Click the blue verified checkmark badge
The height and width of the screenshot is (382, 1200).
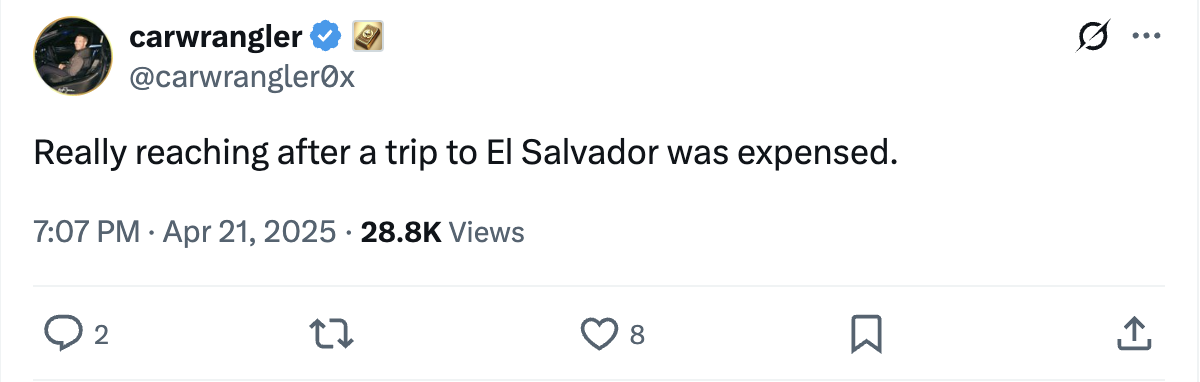click(x=324, y=39)
